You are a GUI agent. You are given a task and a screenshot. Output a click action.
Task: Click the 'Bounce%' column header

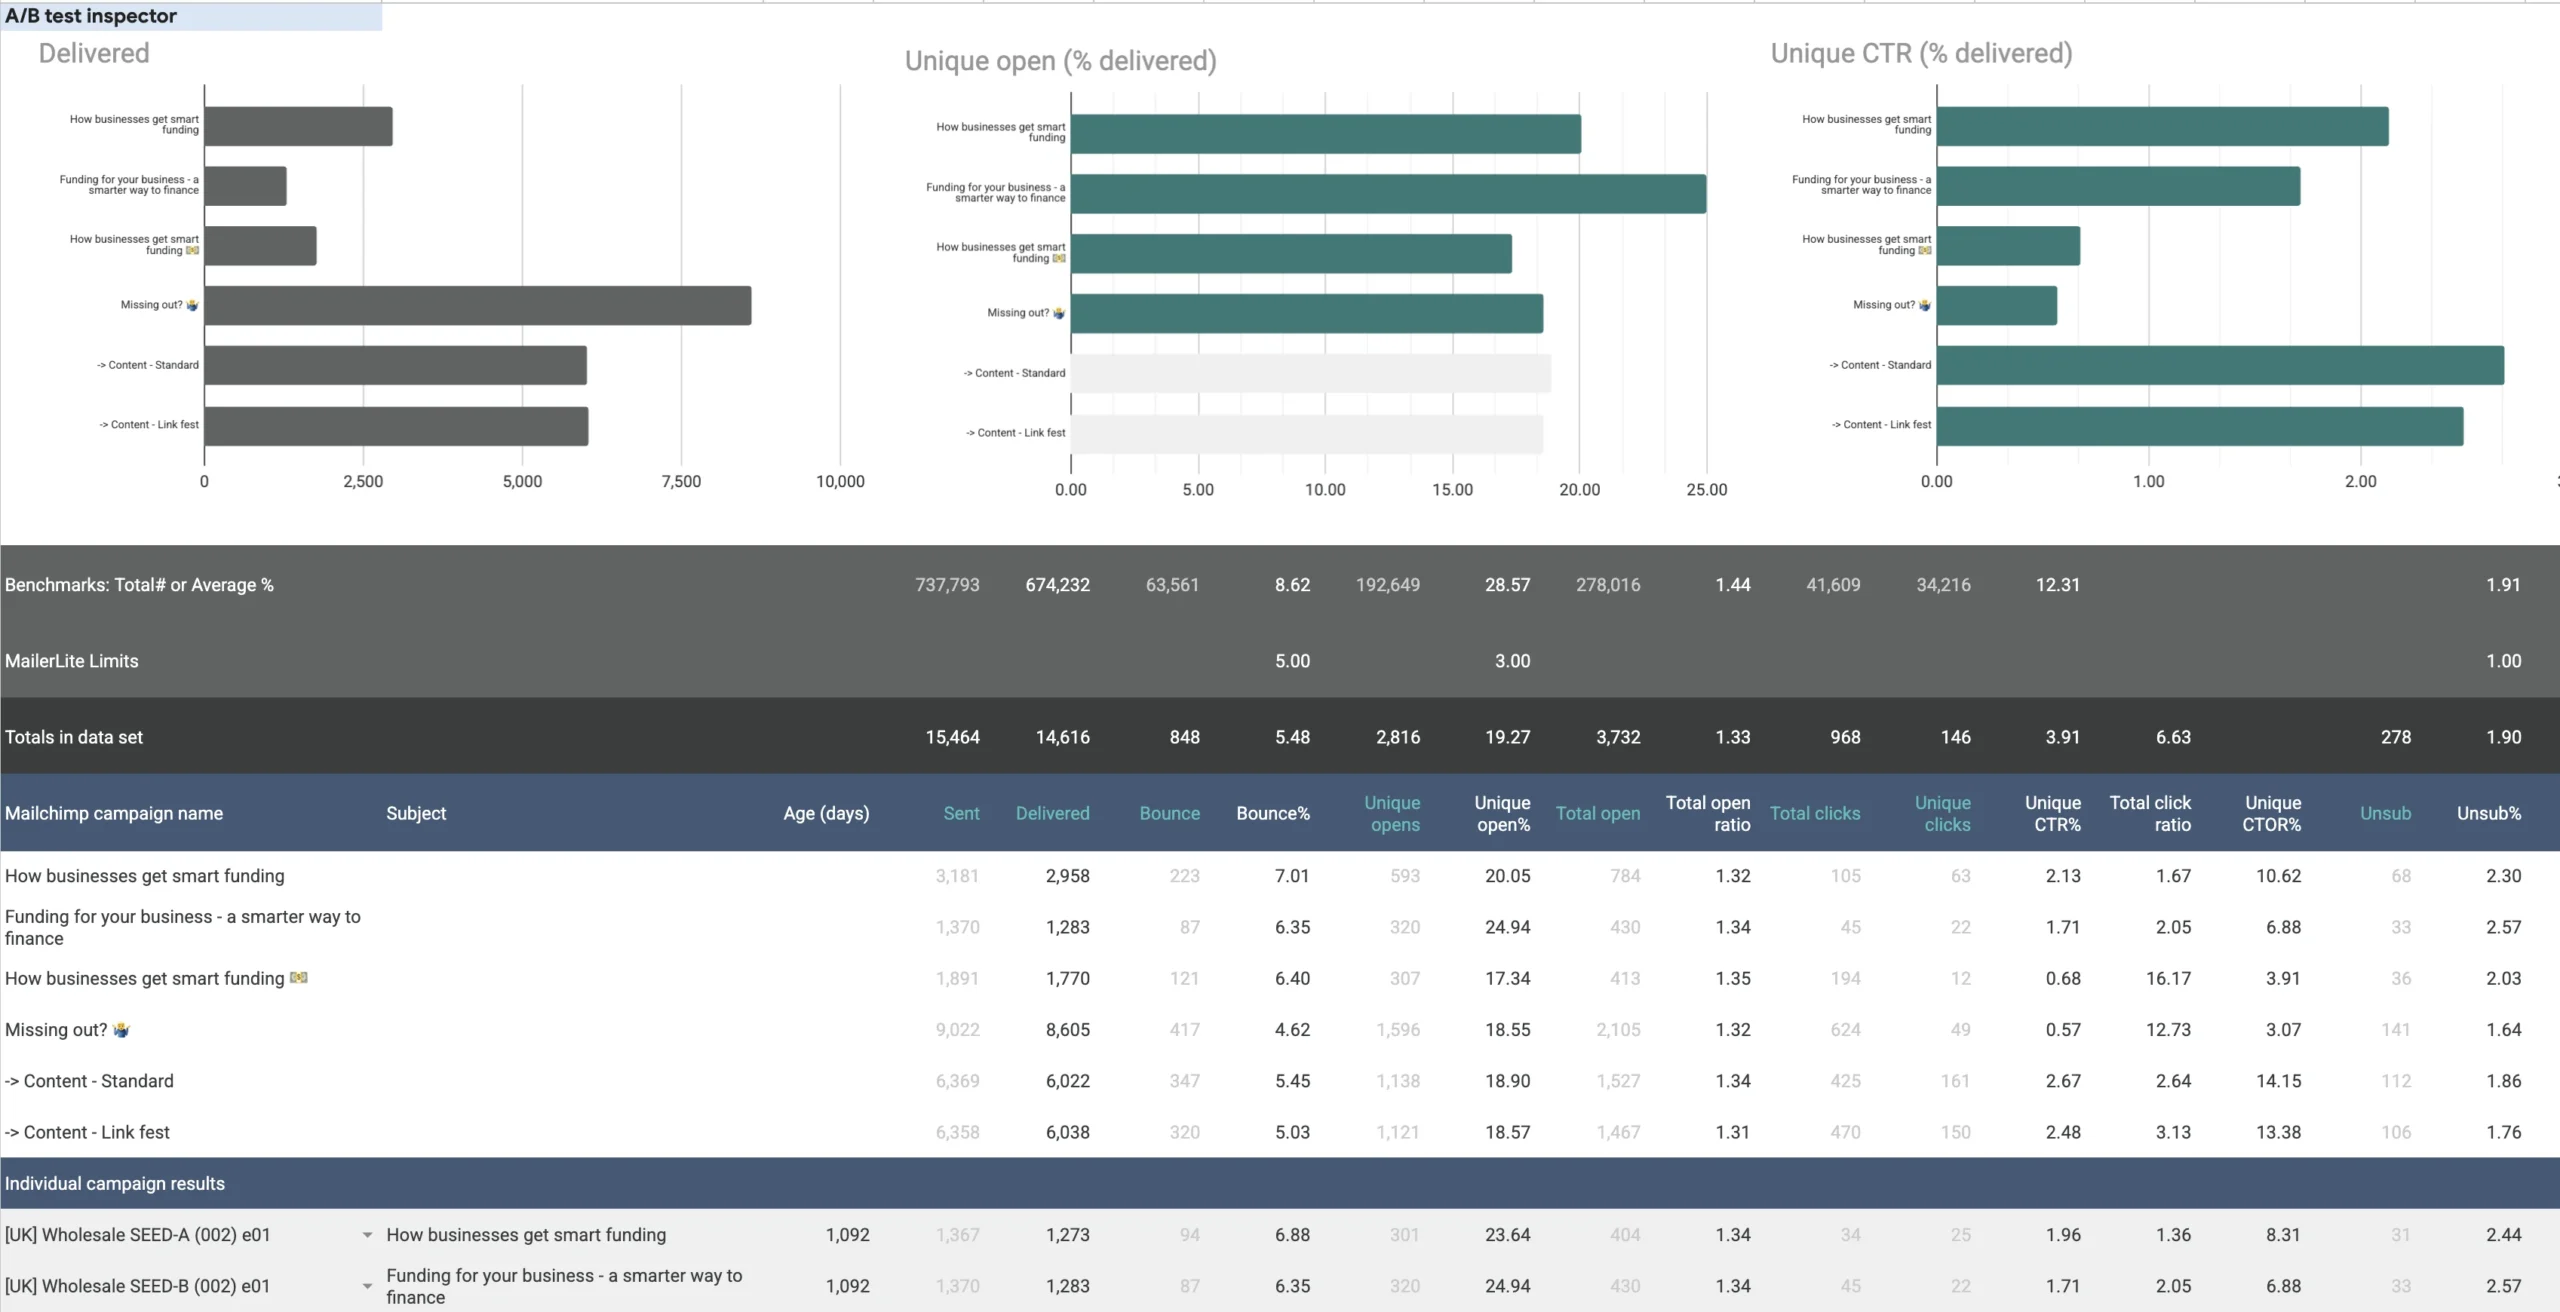tap(1272, 813)
